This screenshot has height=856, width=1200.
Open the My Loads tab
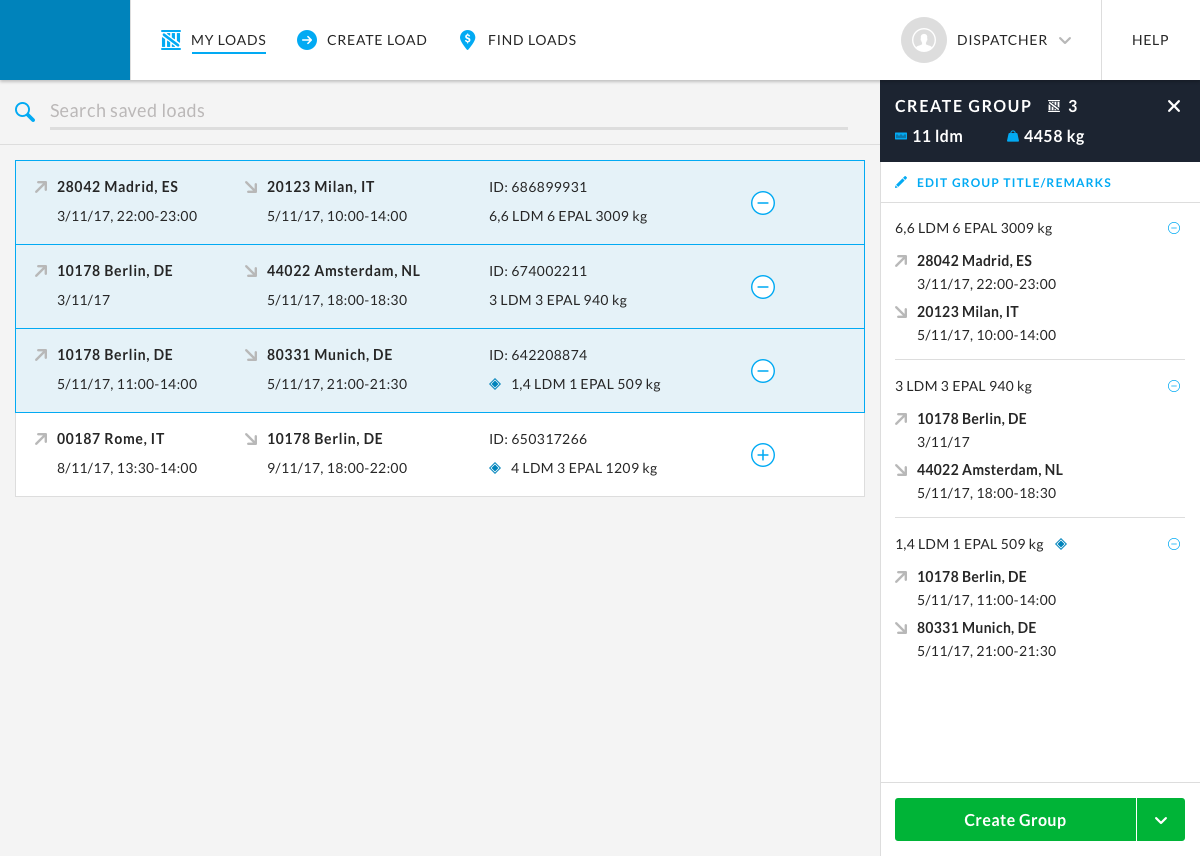pos(228,40)
